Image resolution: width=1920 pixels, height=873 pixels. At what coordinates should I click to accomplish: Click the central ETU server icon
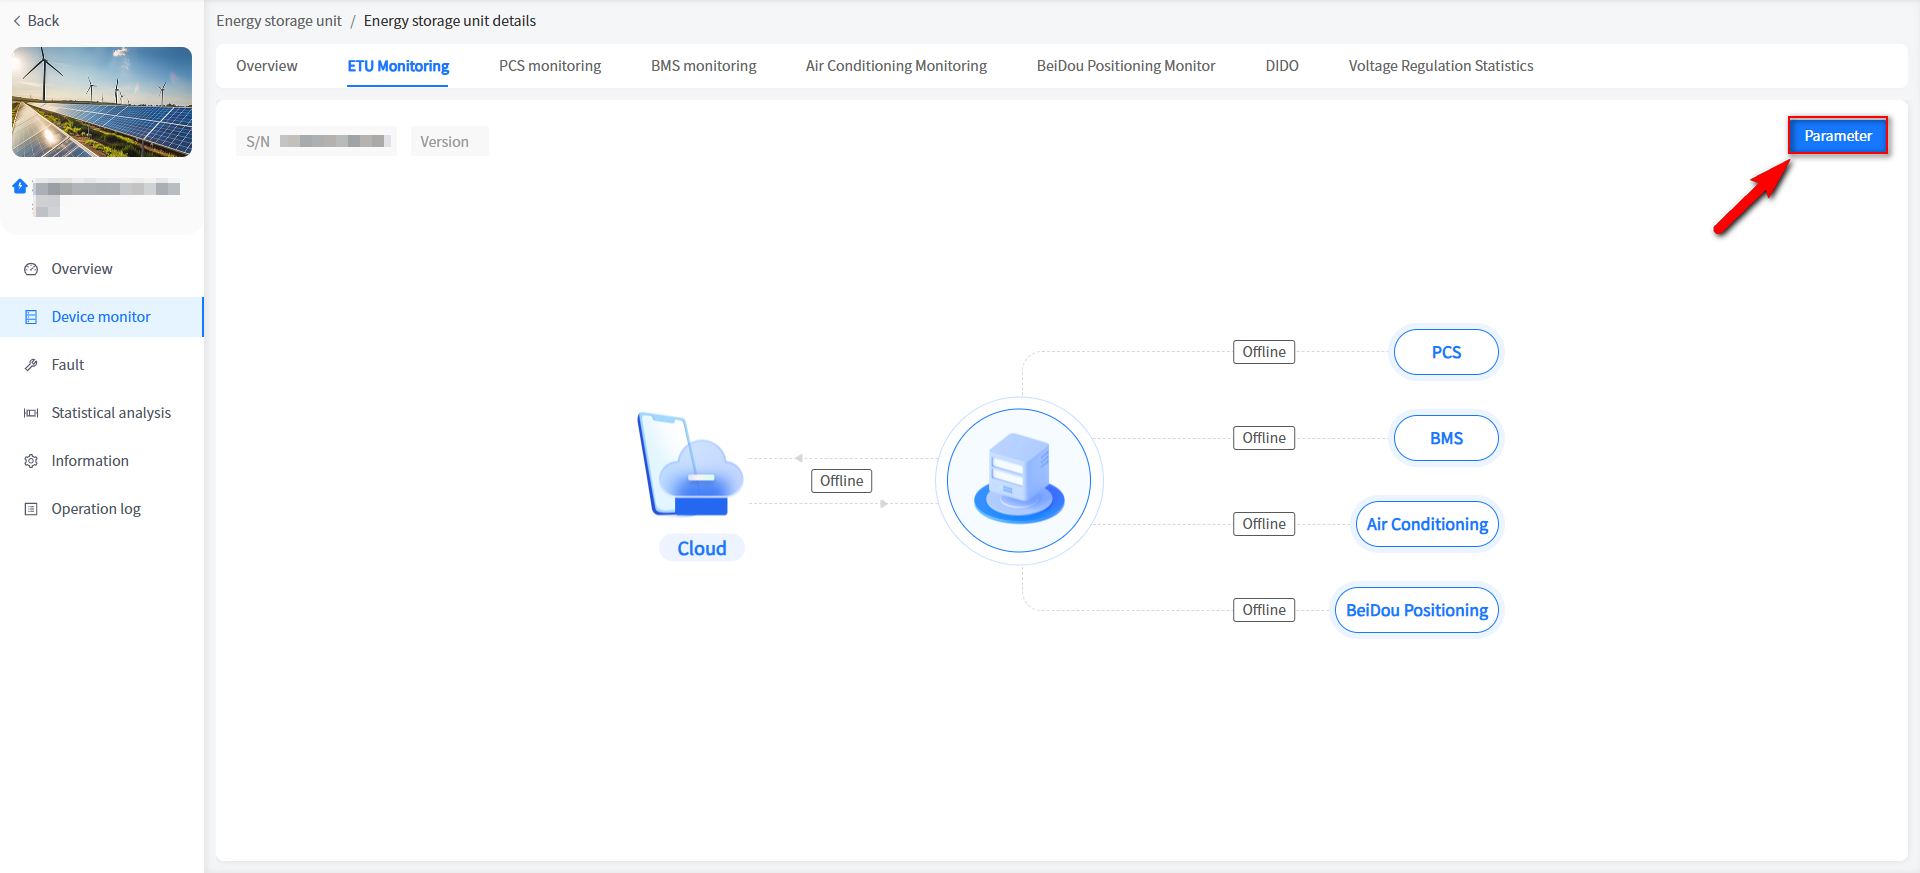pos(1019,481)
